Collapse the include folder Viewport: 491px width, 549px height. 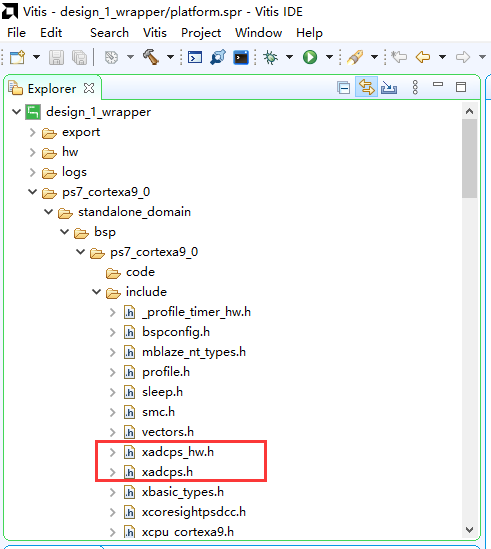pyautogui.click(x=96, y=292)
